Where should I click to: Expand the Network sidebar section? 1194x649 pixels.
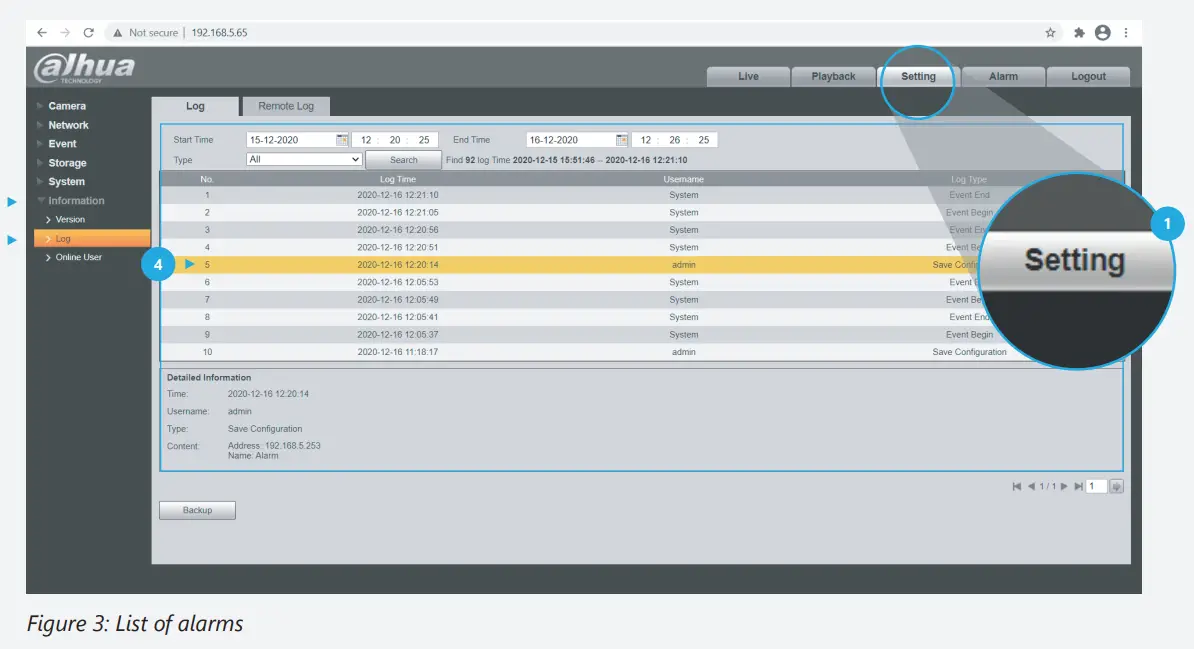tap(68, 125)
